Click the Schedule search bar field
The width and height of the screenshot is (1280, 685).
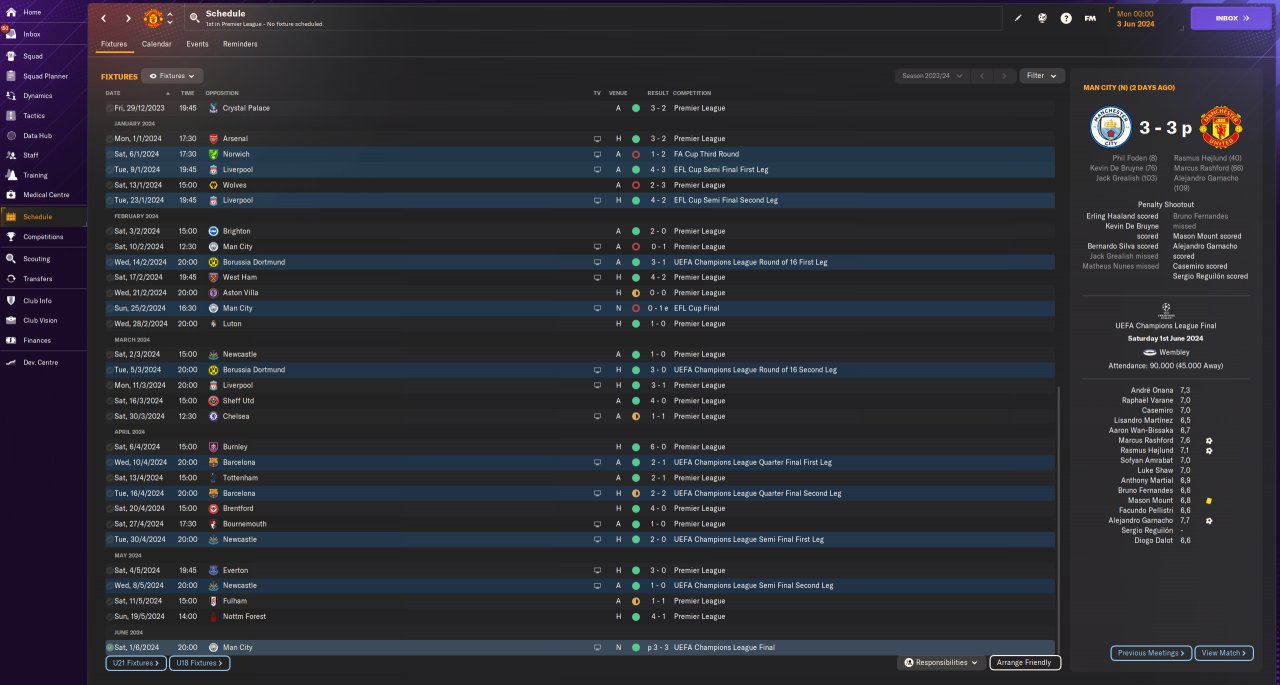coord(593,18)
